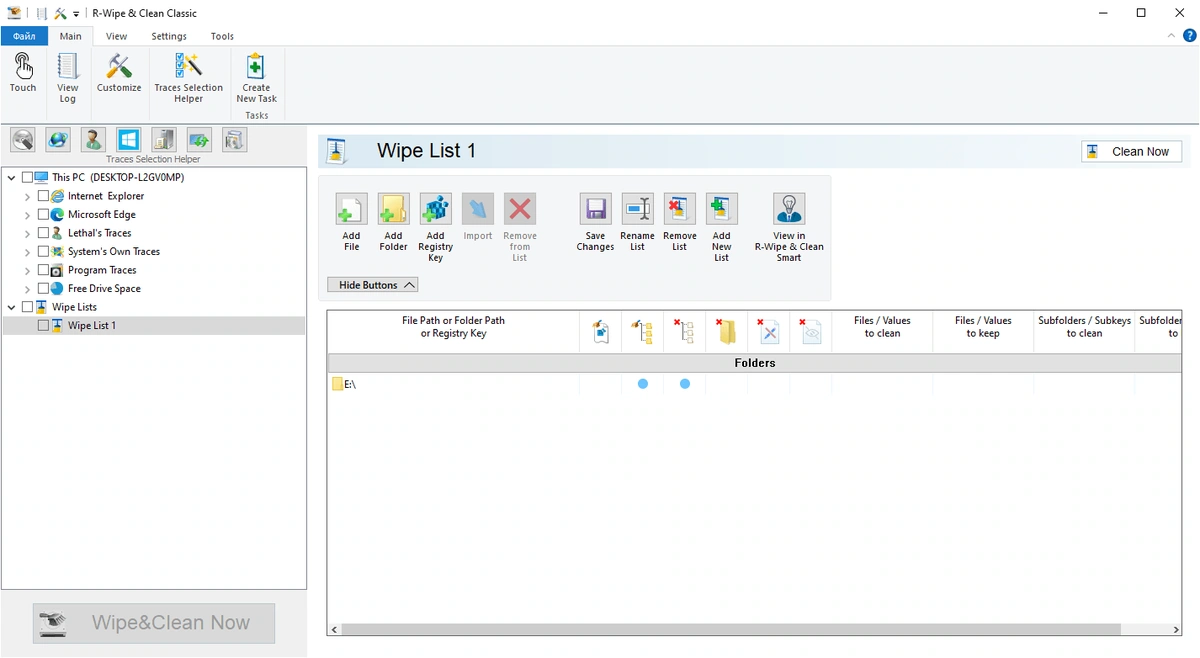The image size is (1200, 658).
Task: Collapse the Wipe Lists tree node
Action: pyautogui.click(x=12, y=307)
